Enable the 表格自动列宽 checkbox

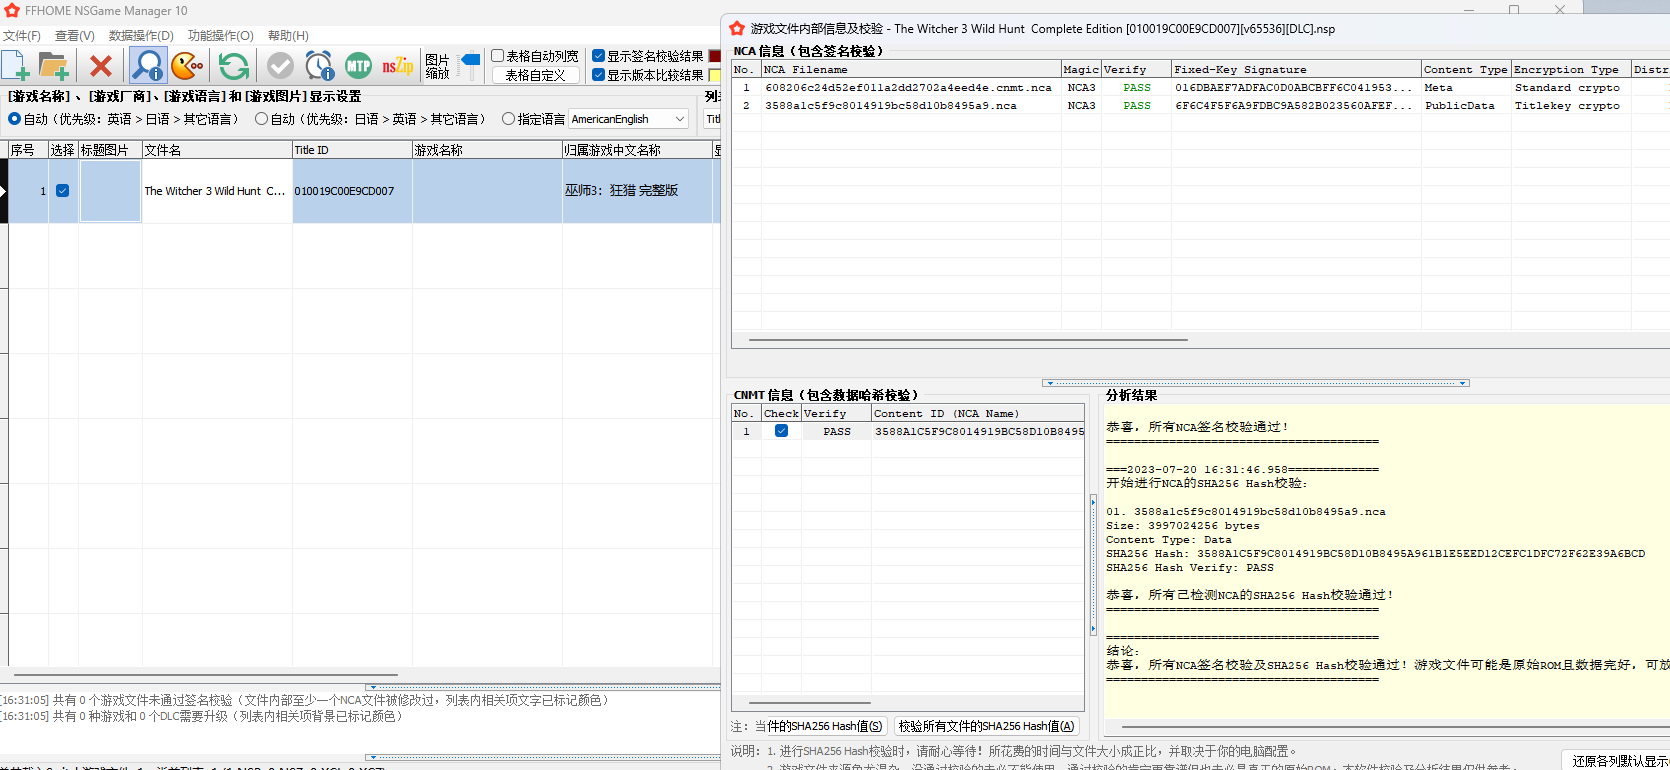(497, 56)
